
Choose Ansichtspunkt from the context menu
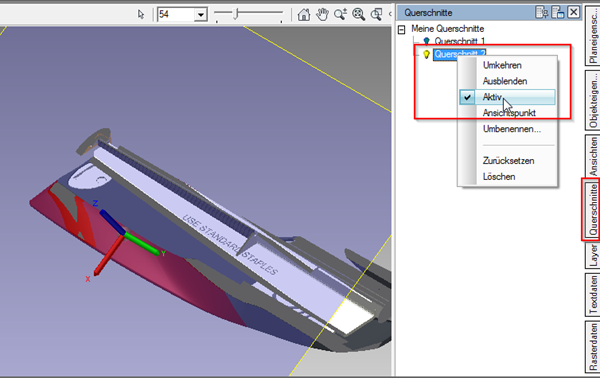[x=509, y=113]
